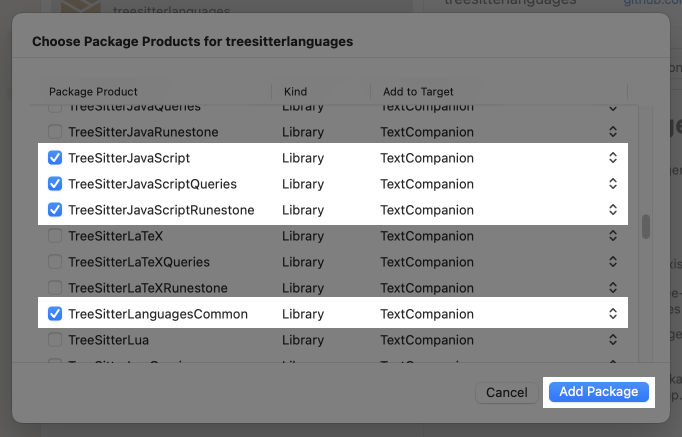
Task: Click the Add Package button
Action: (598, 392)
